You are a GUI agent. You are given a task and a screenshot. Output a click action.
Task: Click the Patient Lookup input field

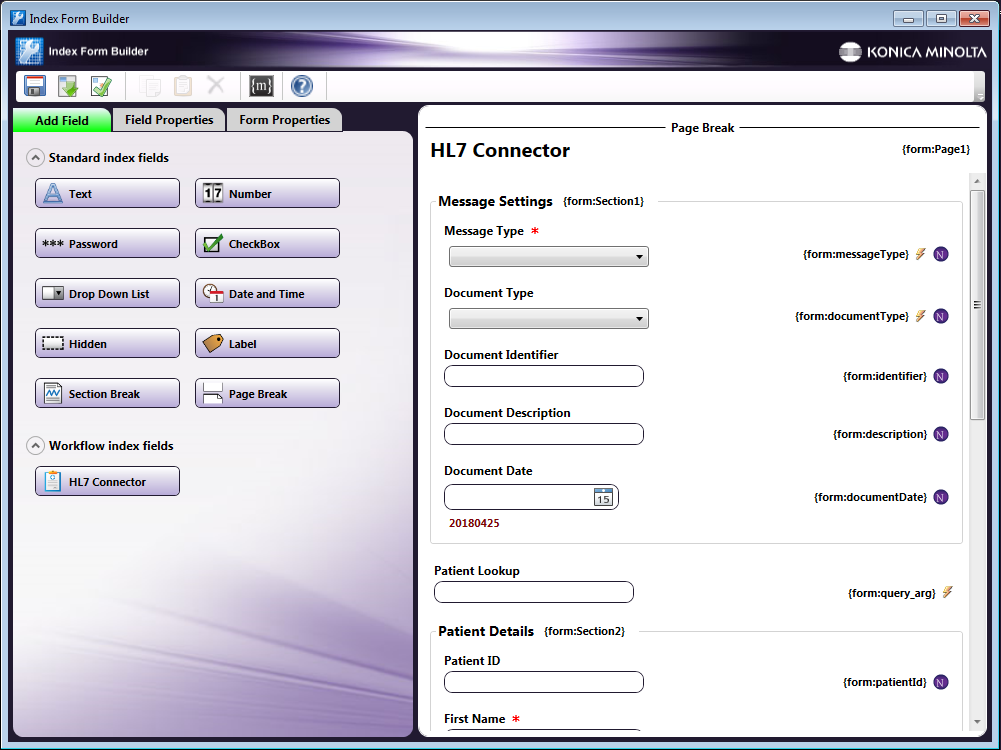click(x=534, y=592)
